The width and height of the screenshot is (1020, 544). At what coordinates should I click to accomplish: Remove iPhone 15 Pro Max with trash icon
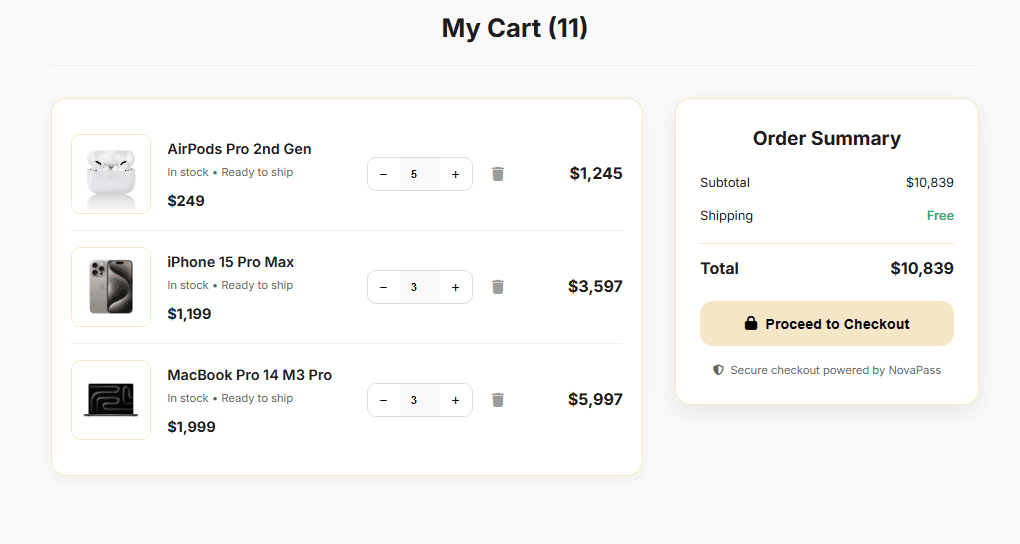498,287
